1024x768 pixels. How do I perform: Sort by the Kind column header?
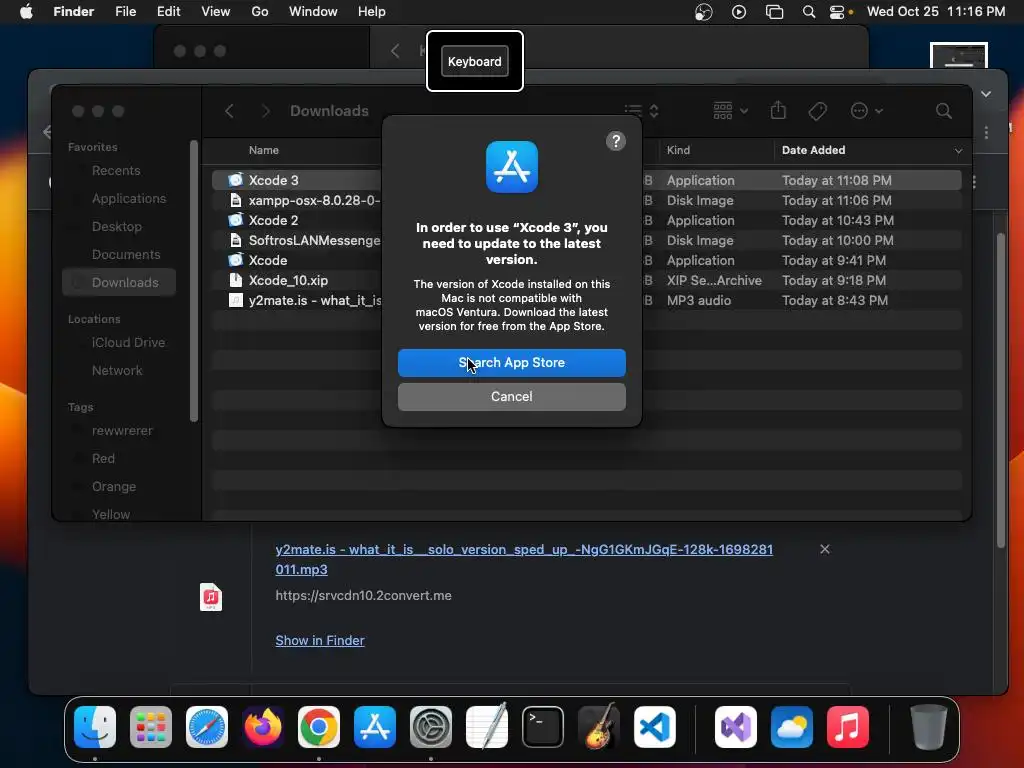click(678, 150)
